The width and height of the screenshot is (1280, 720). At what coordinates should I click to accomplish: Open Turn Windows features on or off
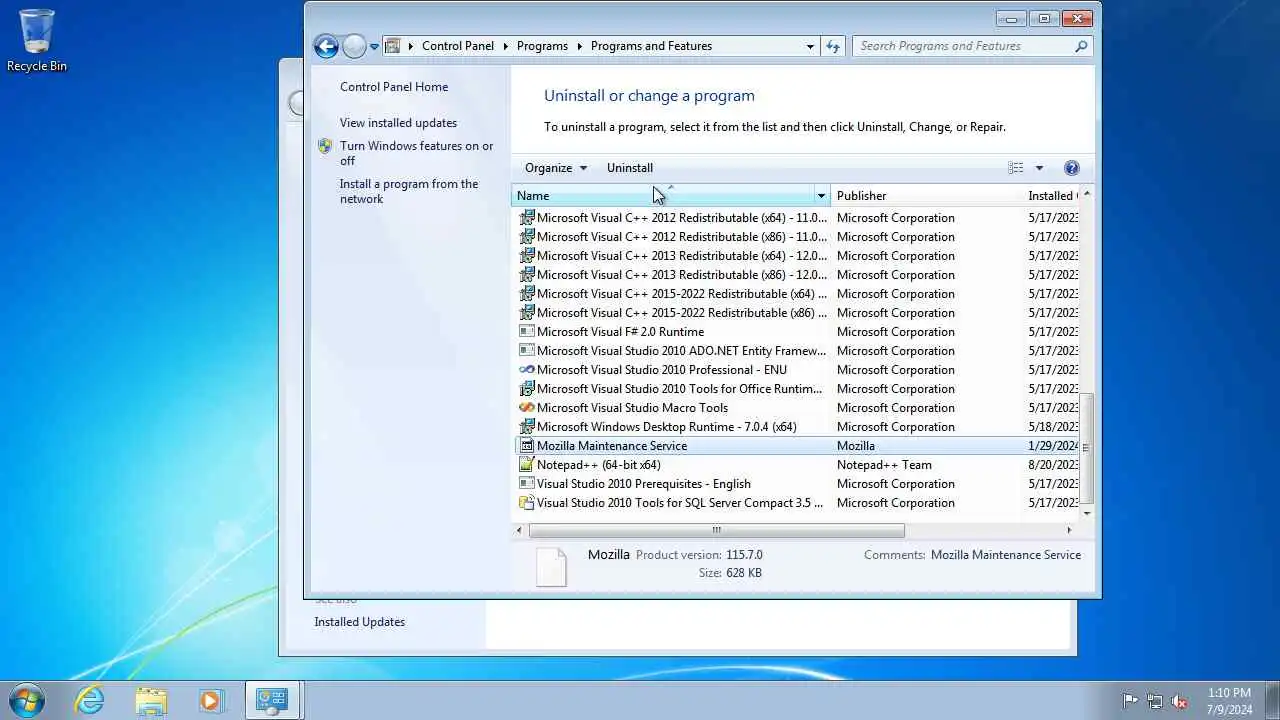point(416,153)
